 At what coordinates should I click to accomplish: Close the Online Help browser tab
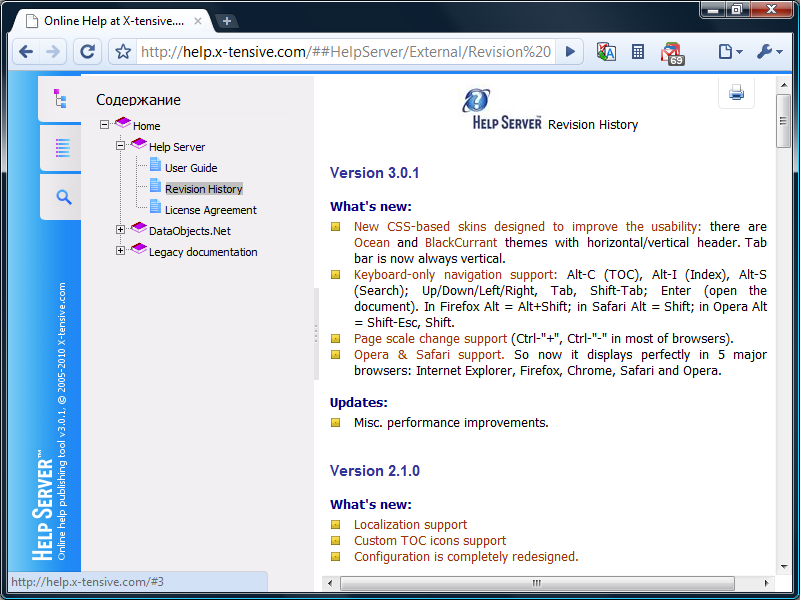[x=198, y=21]
